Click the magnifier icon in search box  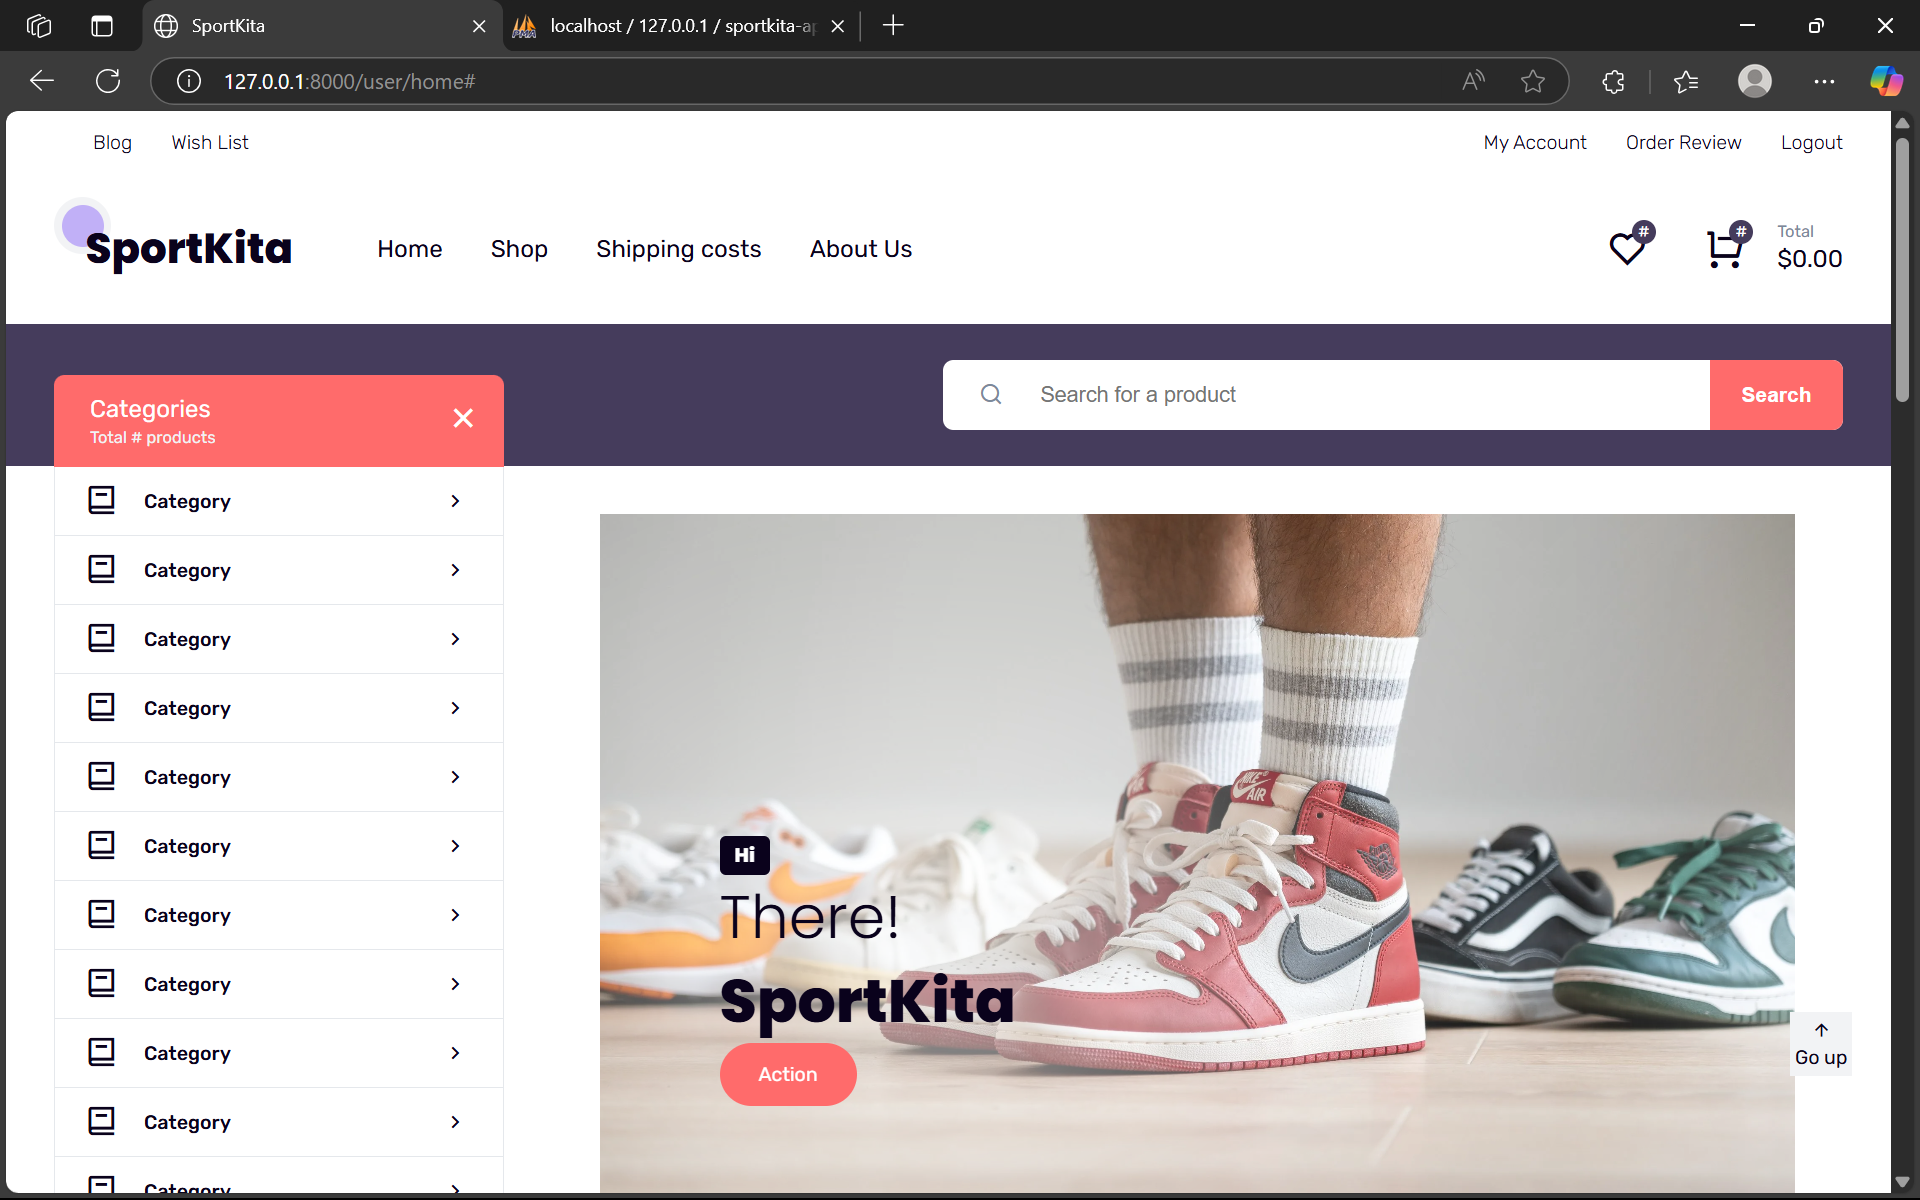tap(991, 394)
